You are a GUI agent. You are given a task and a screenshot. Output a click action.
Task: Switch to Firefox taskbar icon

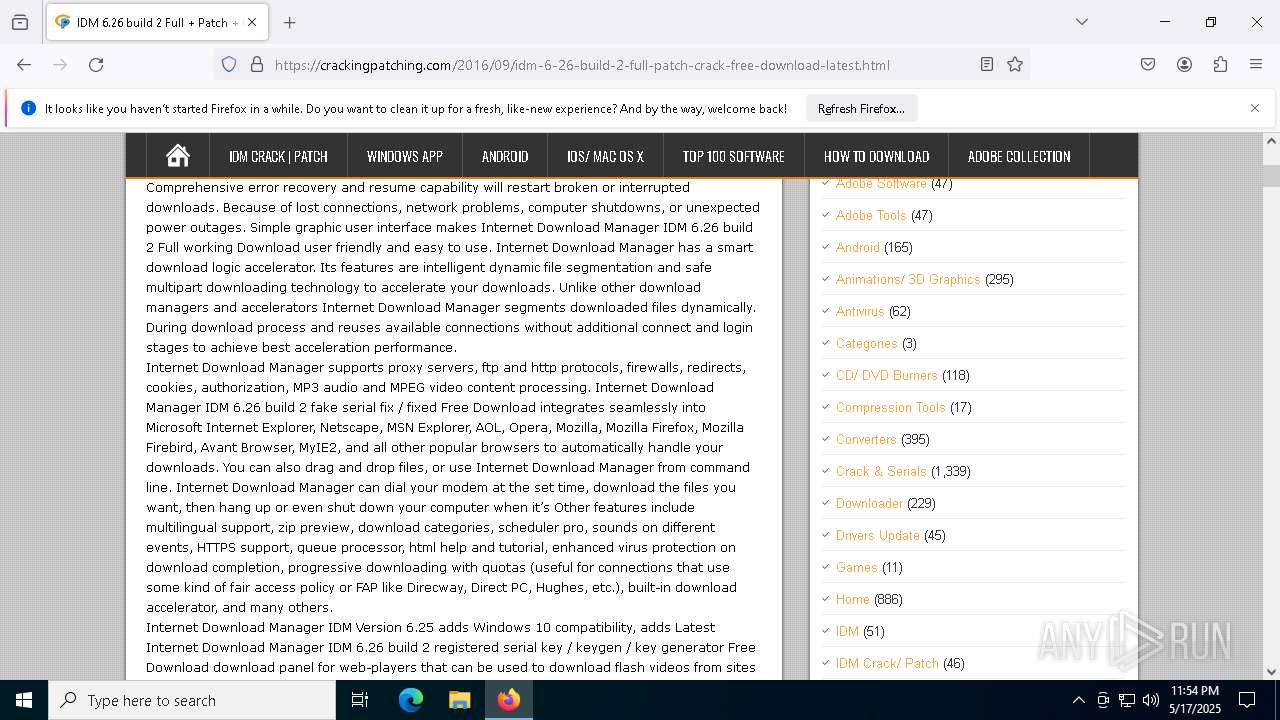509,700
